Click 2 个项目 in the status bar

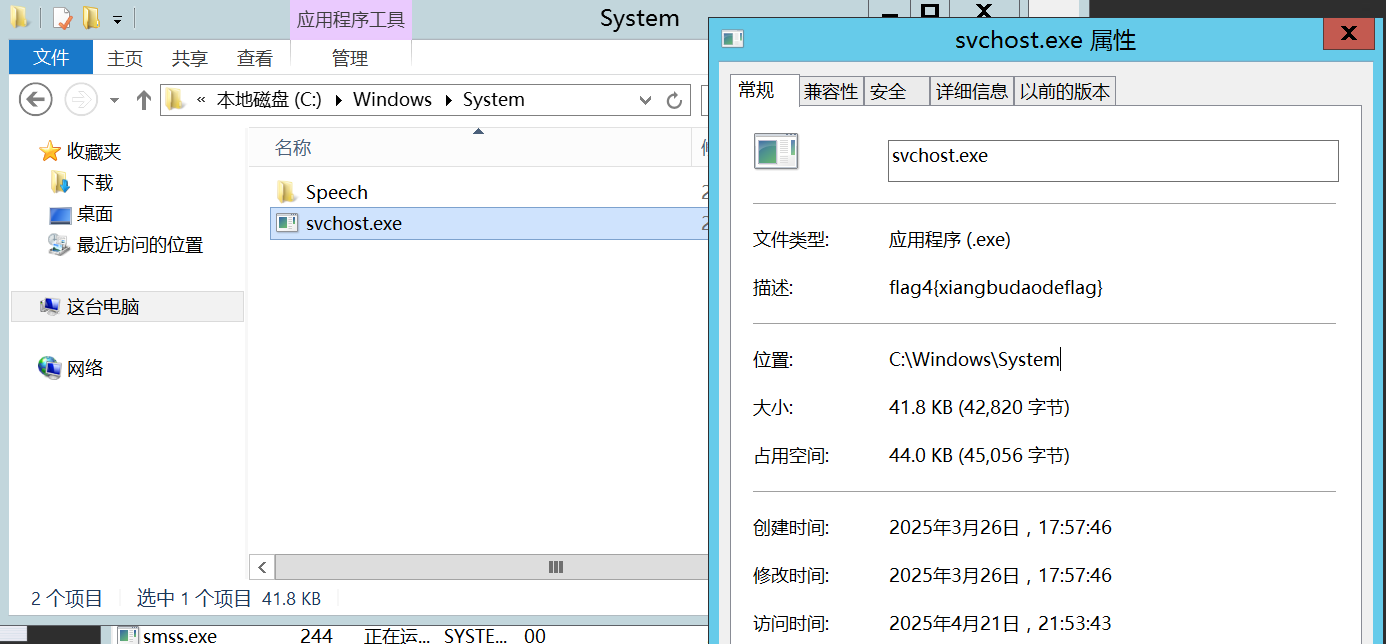pyautogui.click(x=67, y=599)
